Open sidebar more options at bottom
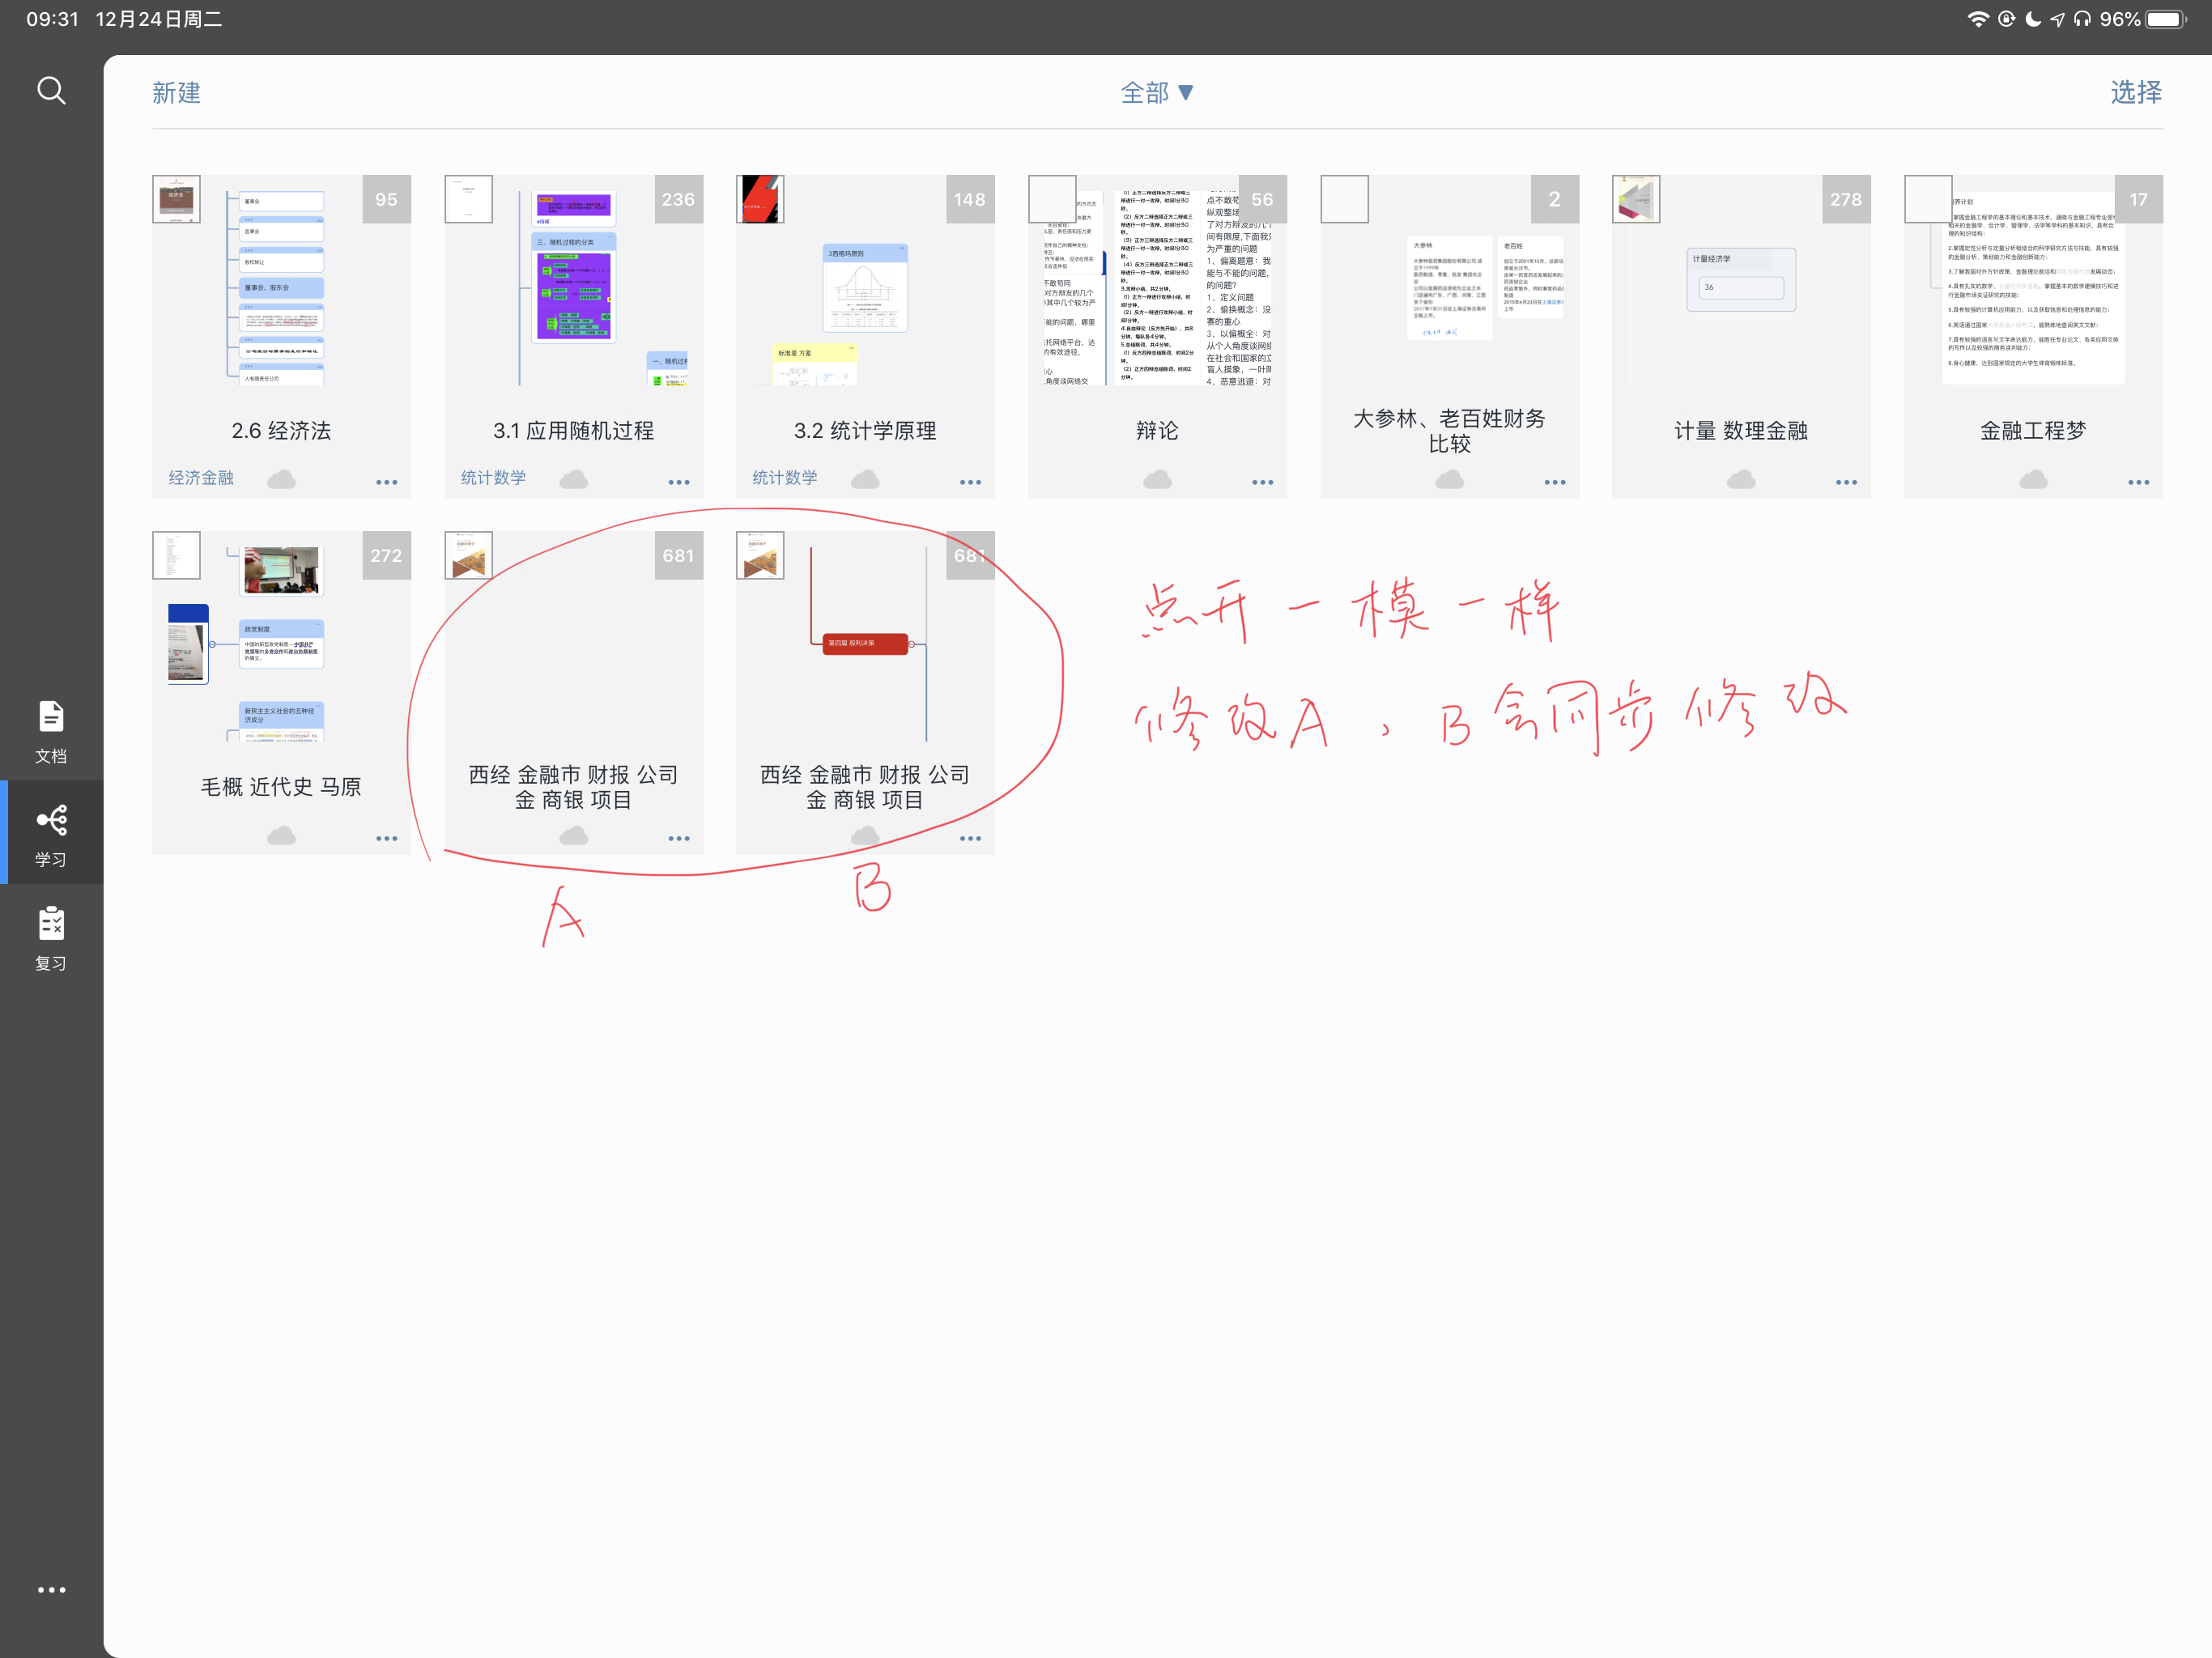Screen dimensions: 2212x1658 tap(51, 1589)
